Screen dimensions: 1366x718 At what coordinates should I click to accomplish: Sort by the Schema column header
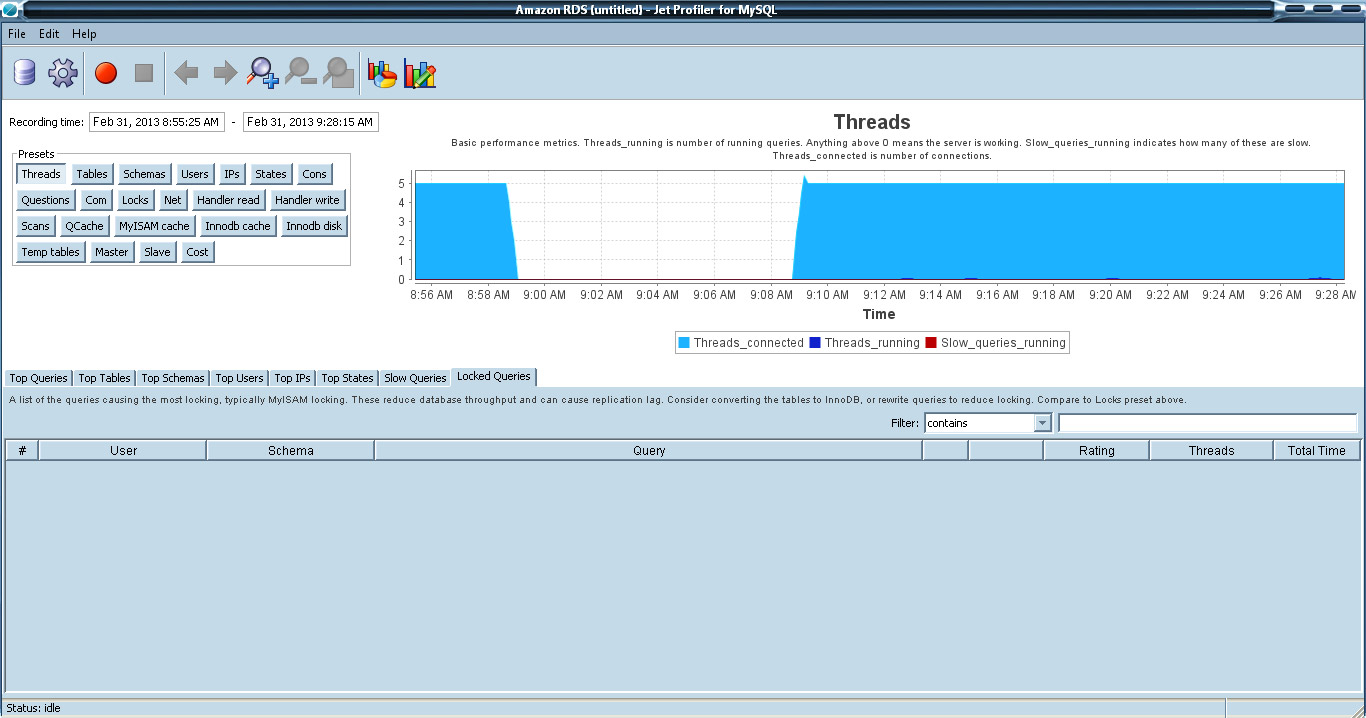tap(291, 450)
